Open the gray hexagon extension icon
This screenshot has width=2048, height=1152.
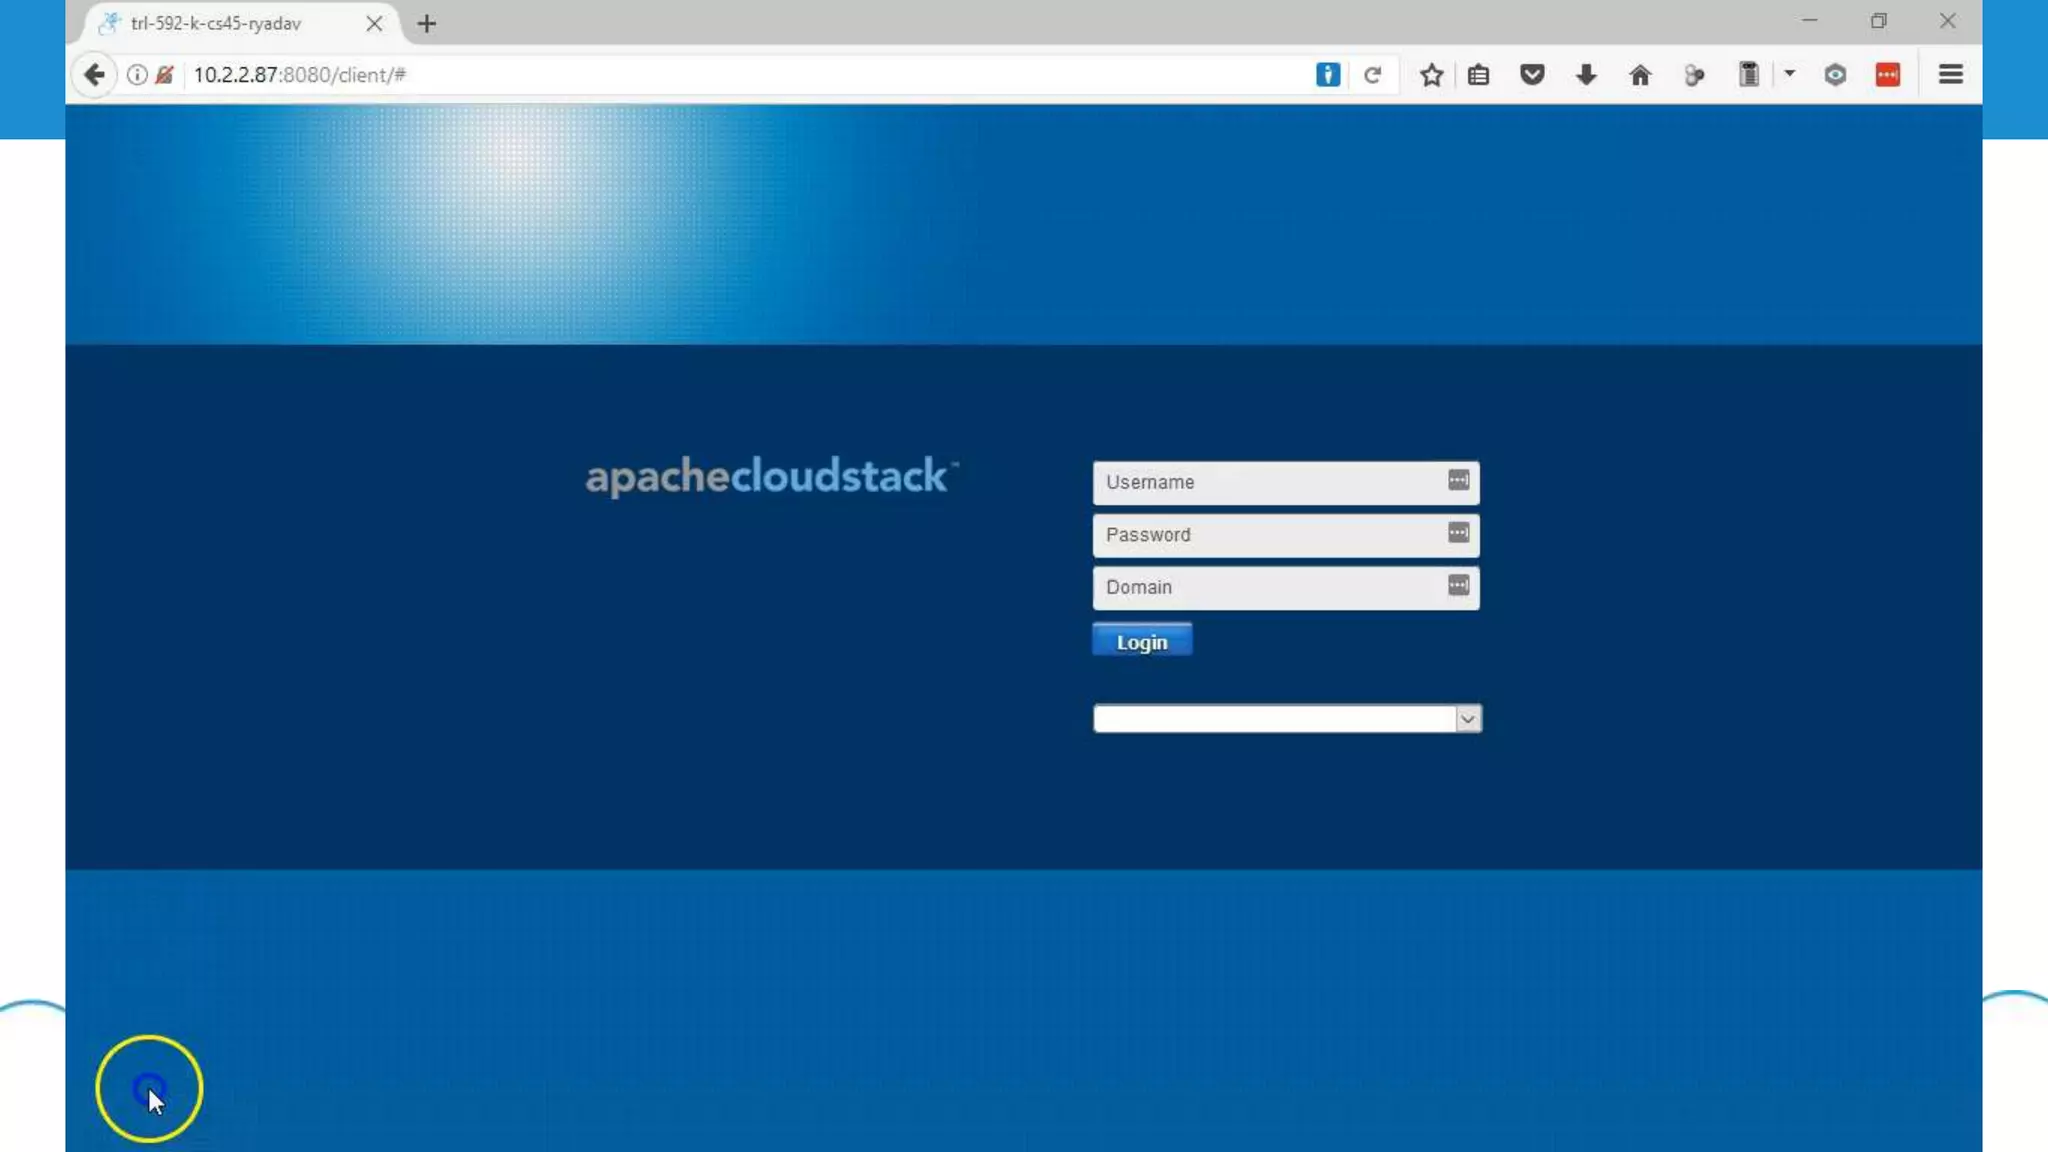1835,75
